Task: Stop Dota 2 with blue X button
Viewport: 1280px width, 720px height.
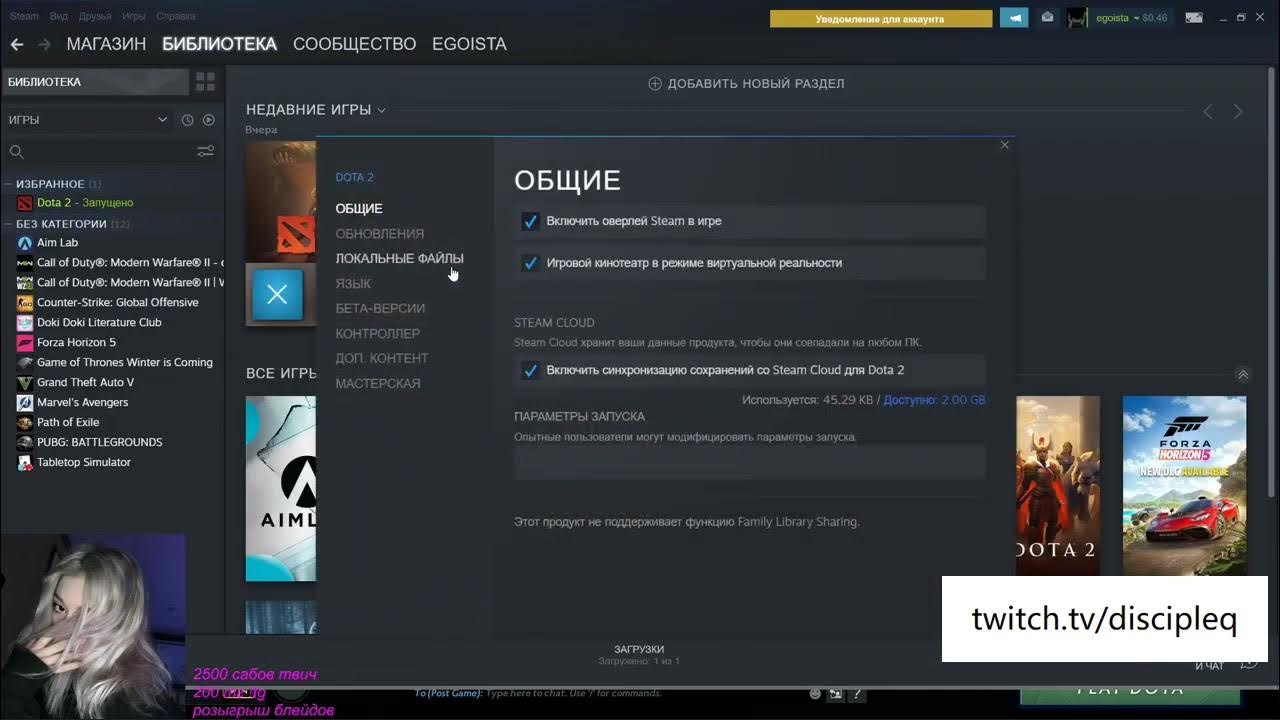Action: coord(277,295)
